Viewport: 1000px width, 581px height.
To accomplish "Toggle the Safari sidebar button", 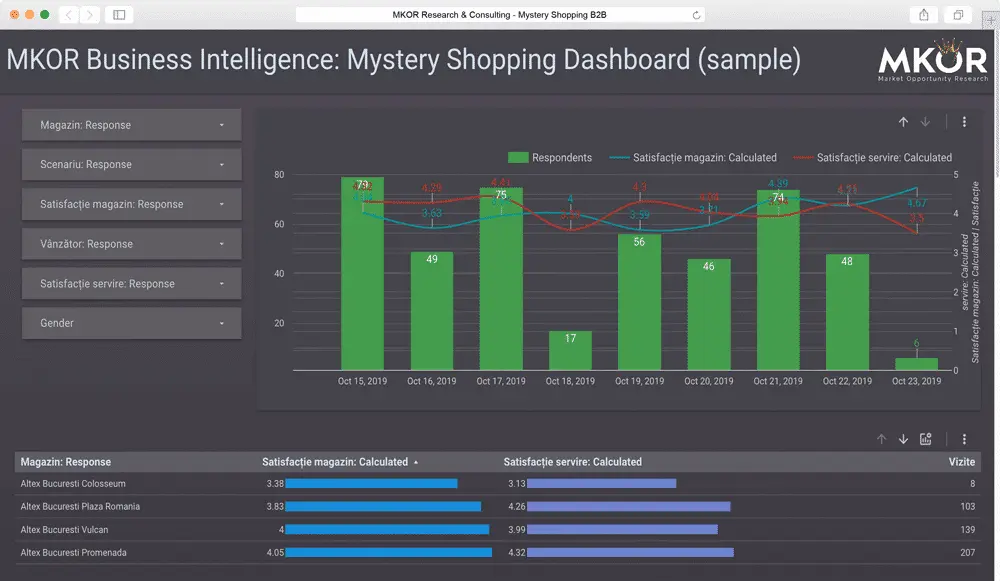I will pos(119,15).
